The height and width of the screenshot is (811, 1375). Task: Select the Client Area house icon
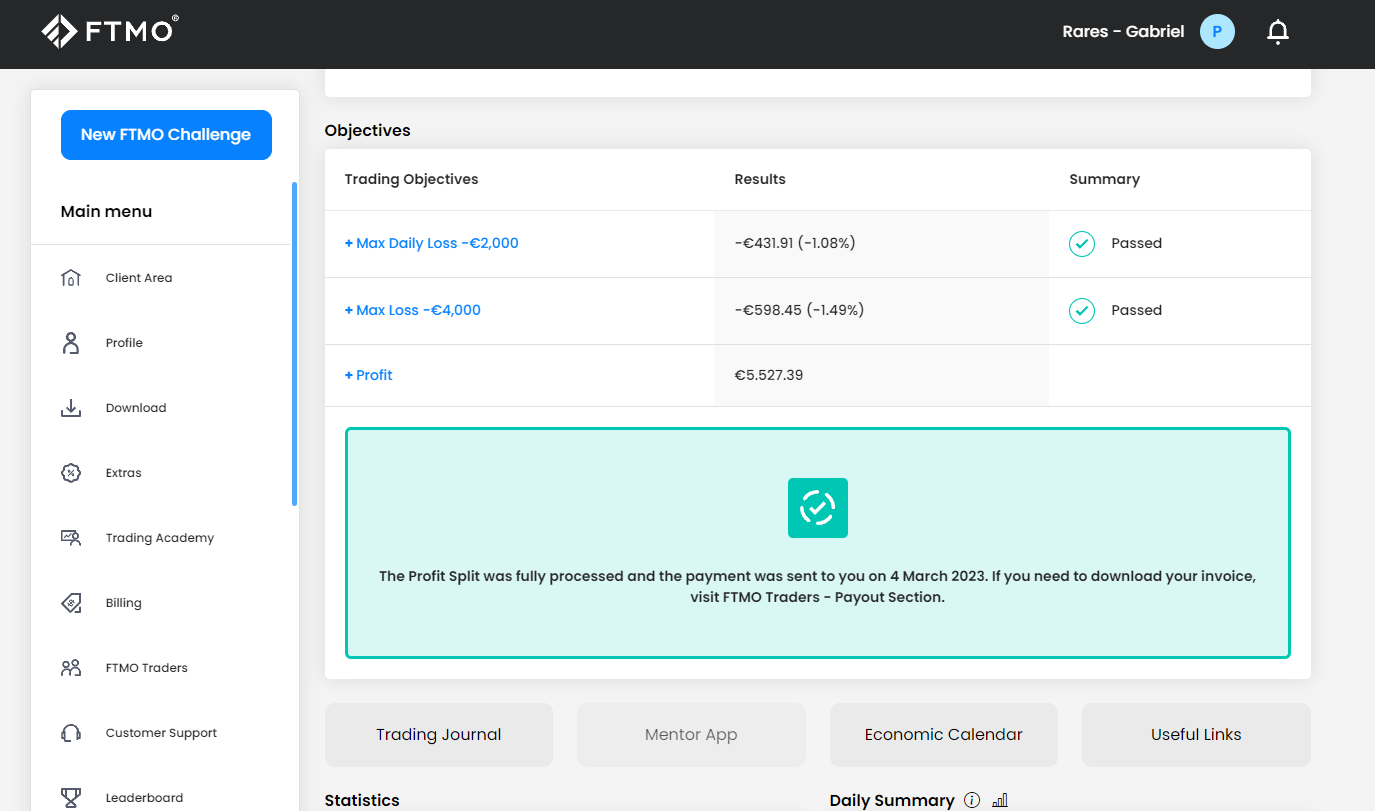pos(71,278)
